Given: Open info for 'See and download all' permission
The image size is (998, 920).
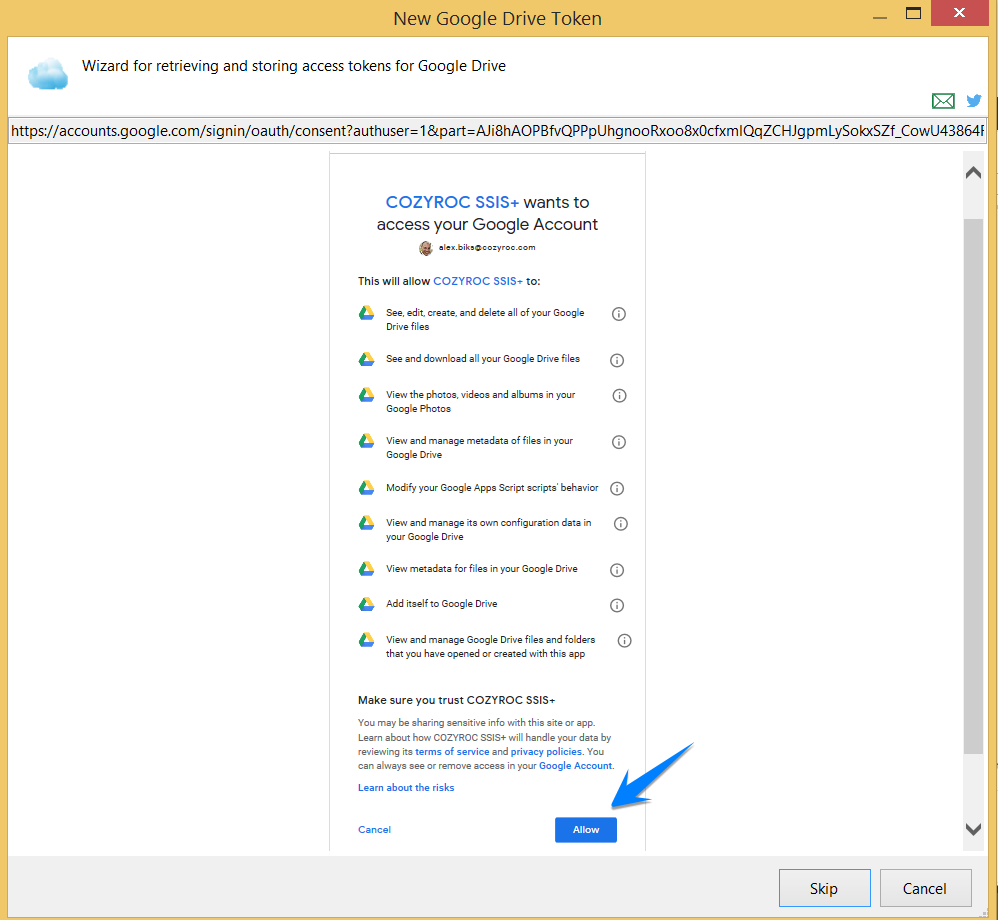Looking at the screenshot, I should tap(617, 360).
